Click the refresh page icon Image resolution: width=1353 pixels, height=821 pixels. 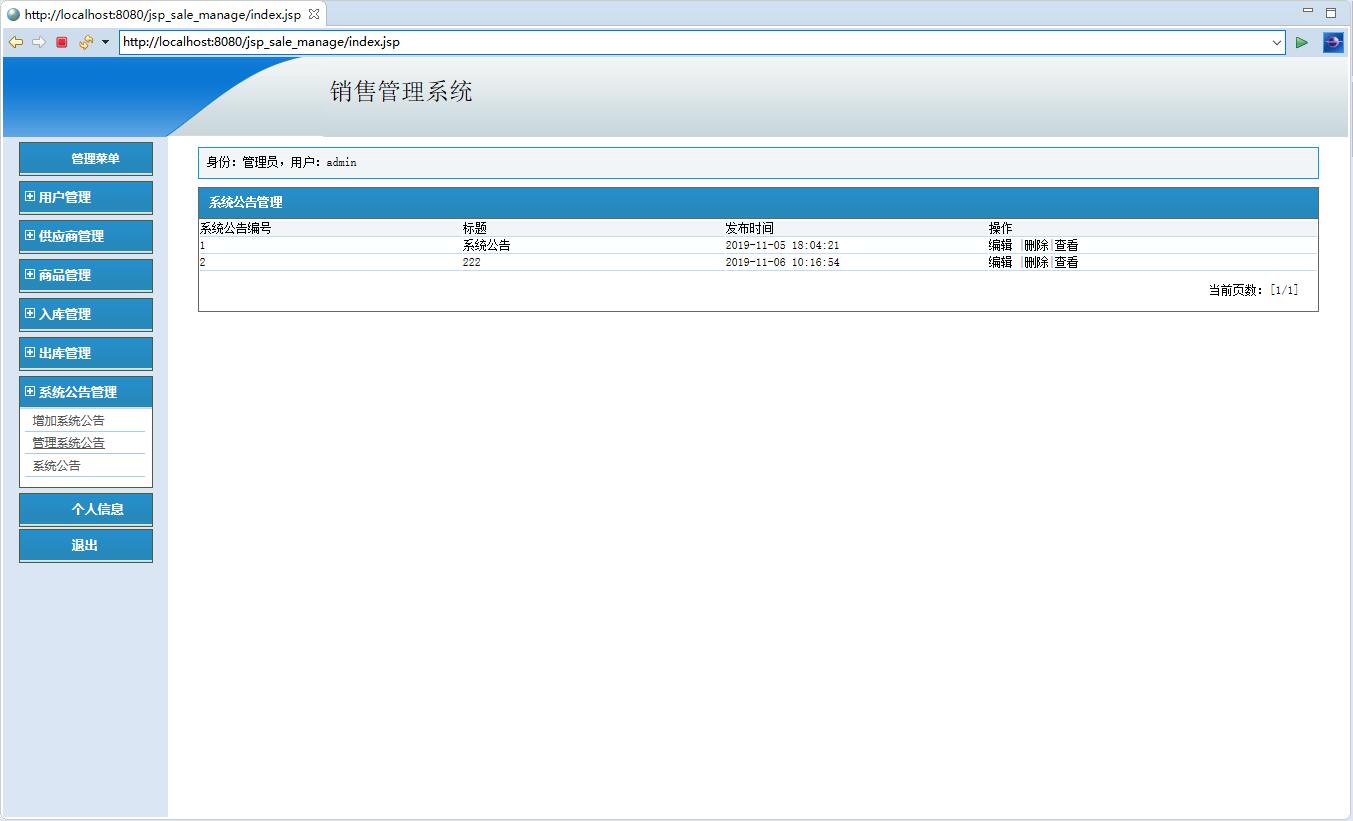(x=84, y=41)
